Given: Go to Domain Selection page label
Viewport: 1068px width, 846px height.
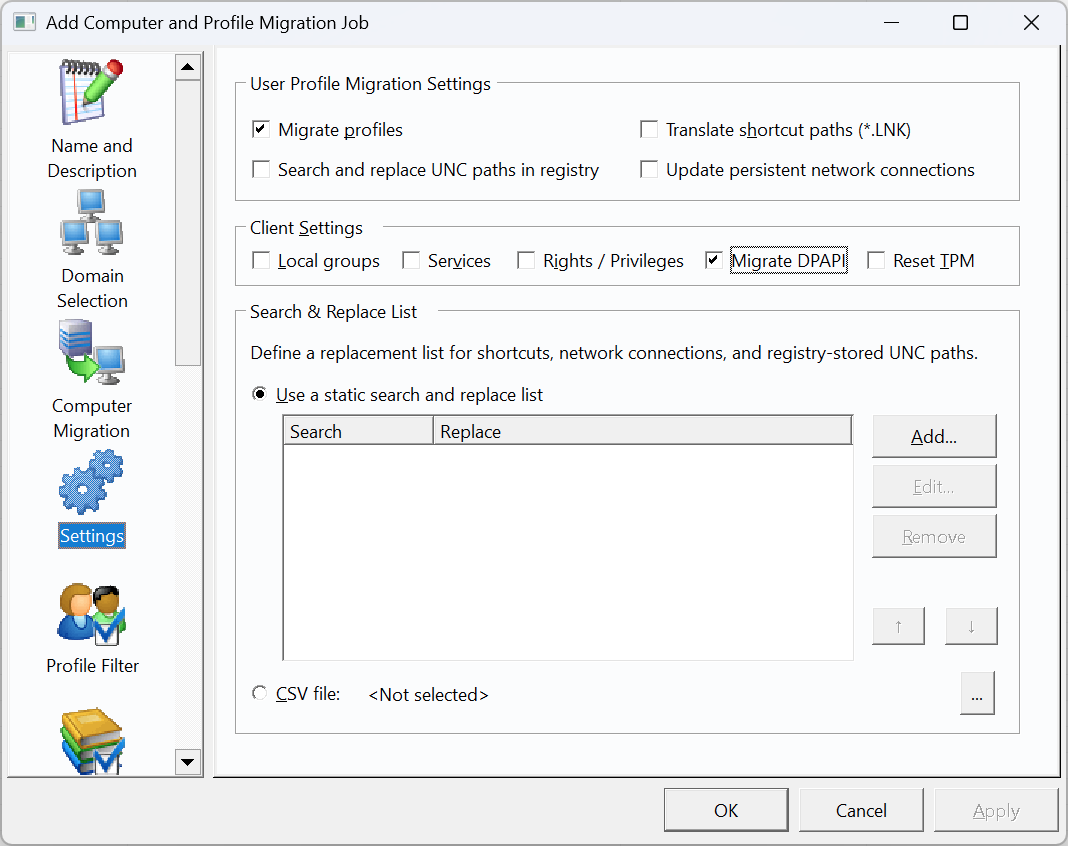Looking at the screenshot, I should 92,288.
